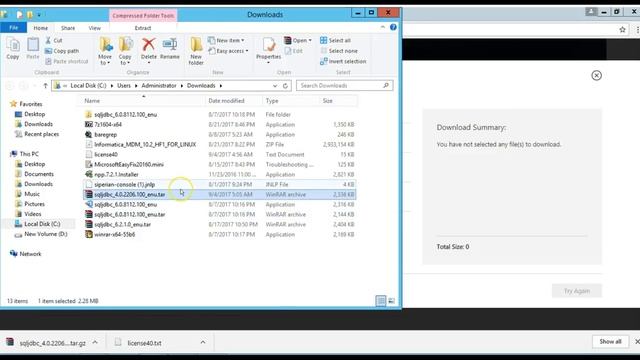The height and width of the screenshot is (360, 640).
Task: Click Invert selection in the ribbon
Action: click(x=343, y=61)
